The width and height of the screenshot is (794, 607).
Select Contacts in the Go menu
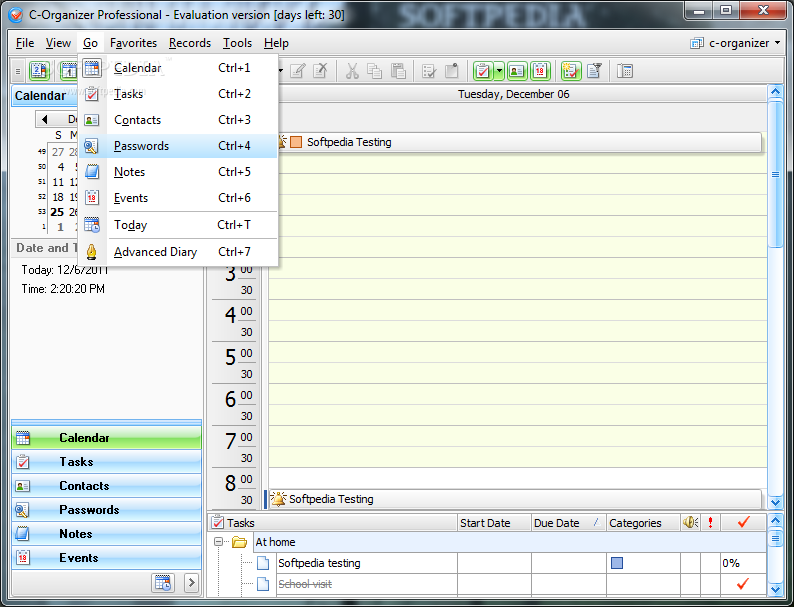[x=178, y=120]
